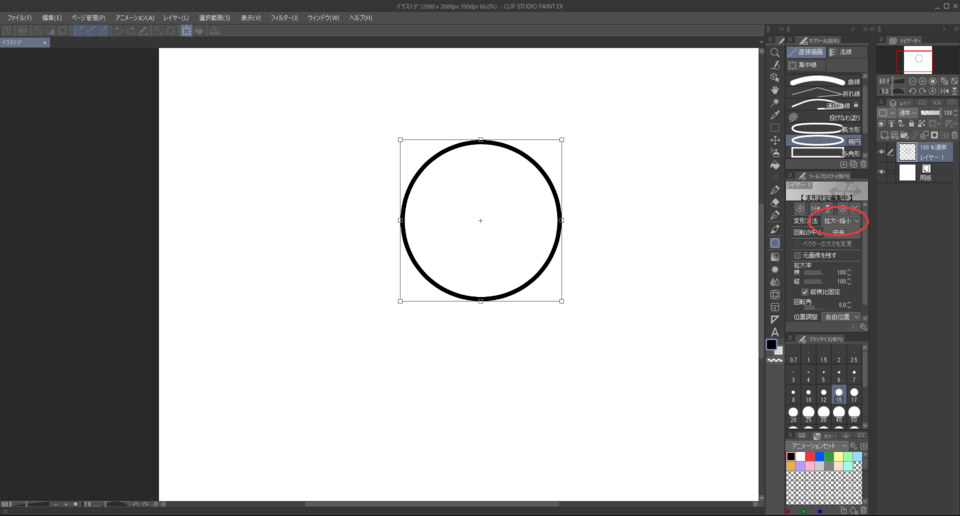Image resolution: width=960 pixels, height=516 pixels.
Task: Click top-center transform handle of circle
Action: [481, 140]
